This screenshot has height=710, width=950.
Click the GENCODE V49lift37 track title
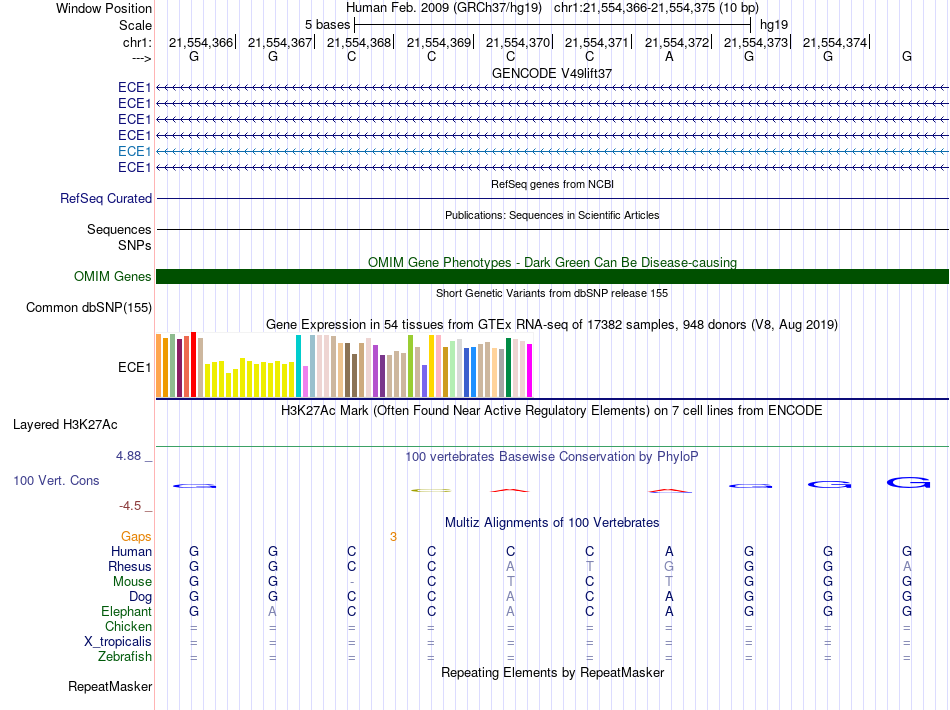pos(552,74)
